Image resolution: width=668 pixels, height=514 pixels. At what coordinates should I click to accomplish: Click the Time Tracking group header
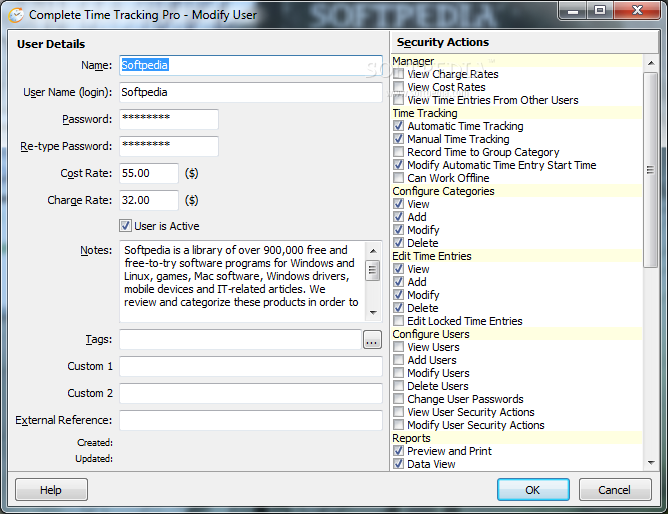(517, 113)
